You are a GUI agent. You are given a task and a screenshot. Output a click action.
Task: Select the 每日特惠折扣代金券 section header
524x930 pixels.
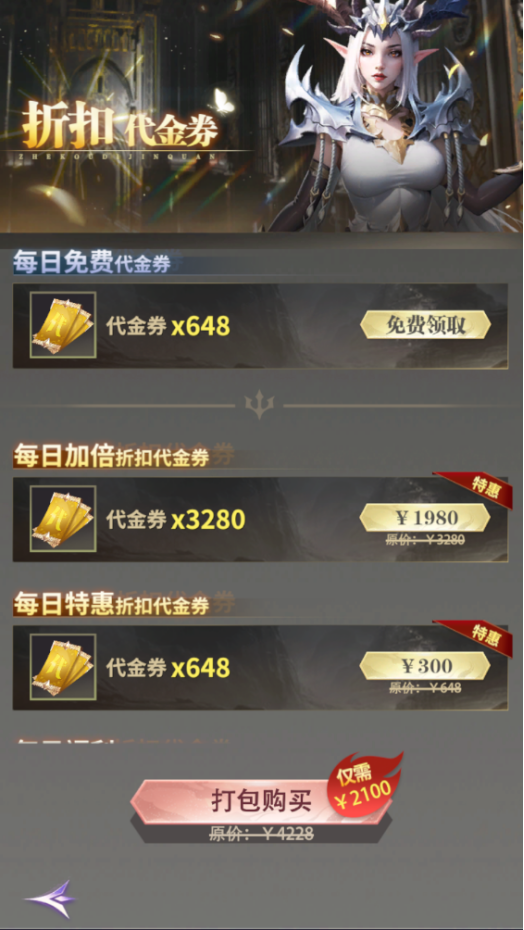112,604
